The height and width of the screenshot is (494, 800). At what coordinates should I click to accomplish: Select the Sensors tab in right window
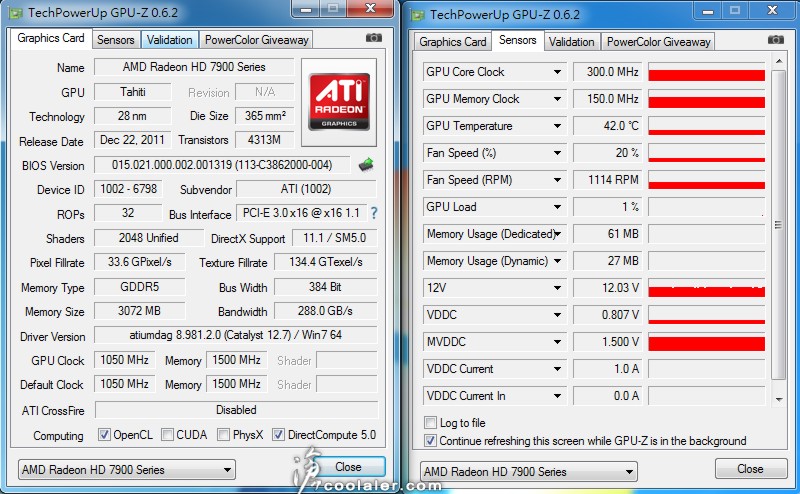coord(517,40)
